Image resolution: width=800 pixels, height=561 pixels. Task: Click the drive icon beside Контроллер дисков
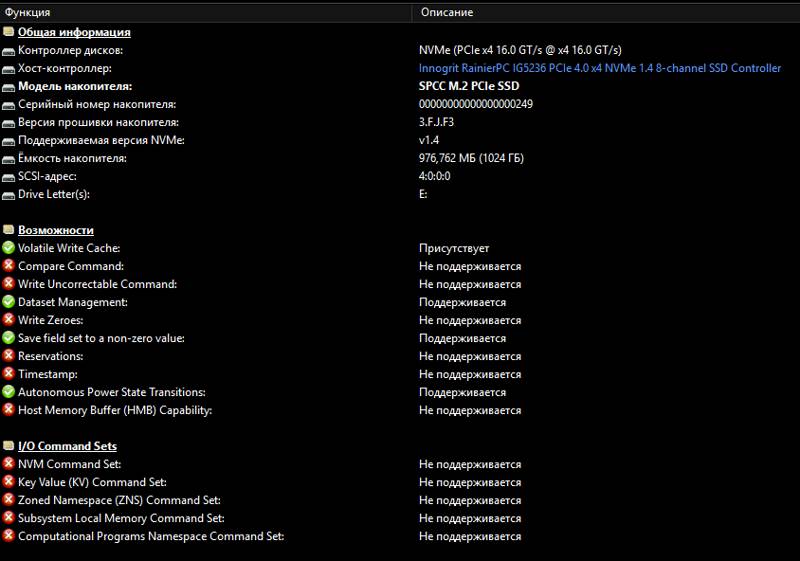point(9,50)
